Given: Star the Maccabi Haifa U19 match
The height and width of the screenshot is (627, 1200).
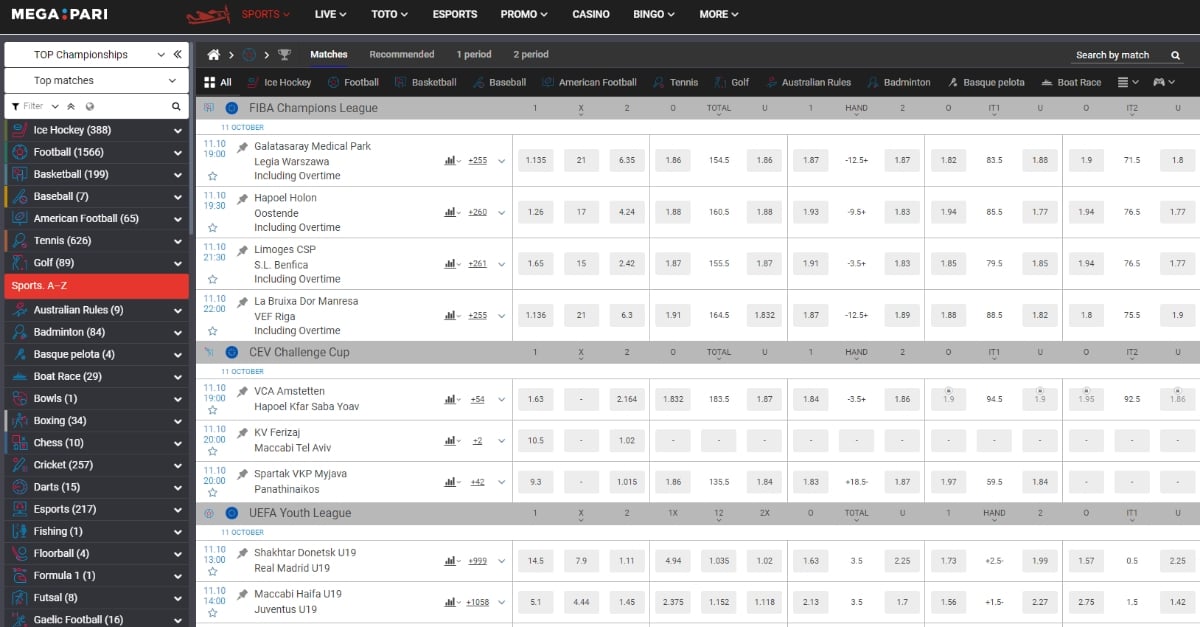Looking at the screenshot, I should click(213, 612).
